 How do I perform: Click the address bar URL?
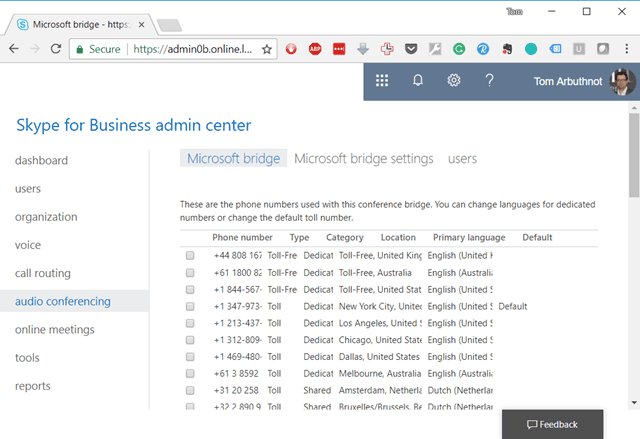coord(193,49)
